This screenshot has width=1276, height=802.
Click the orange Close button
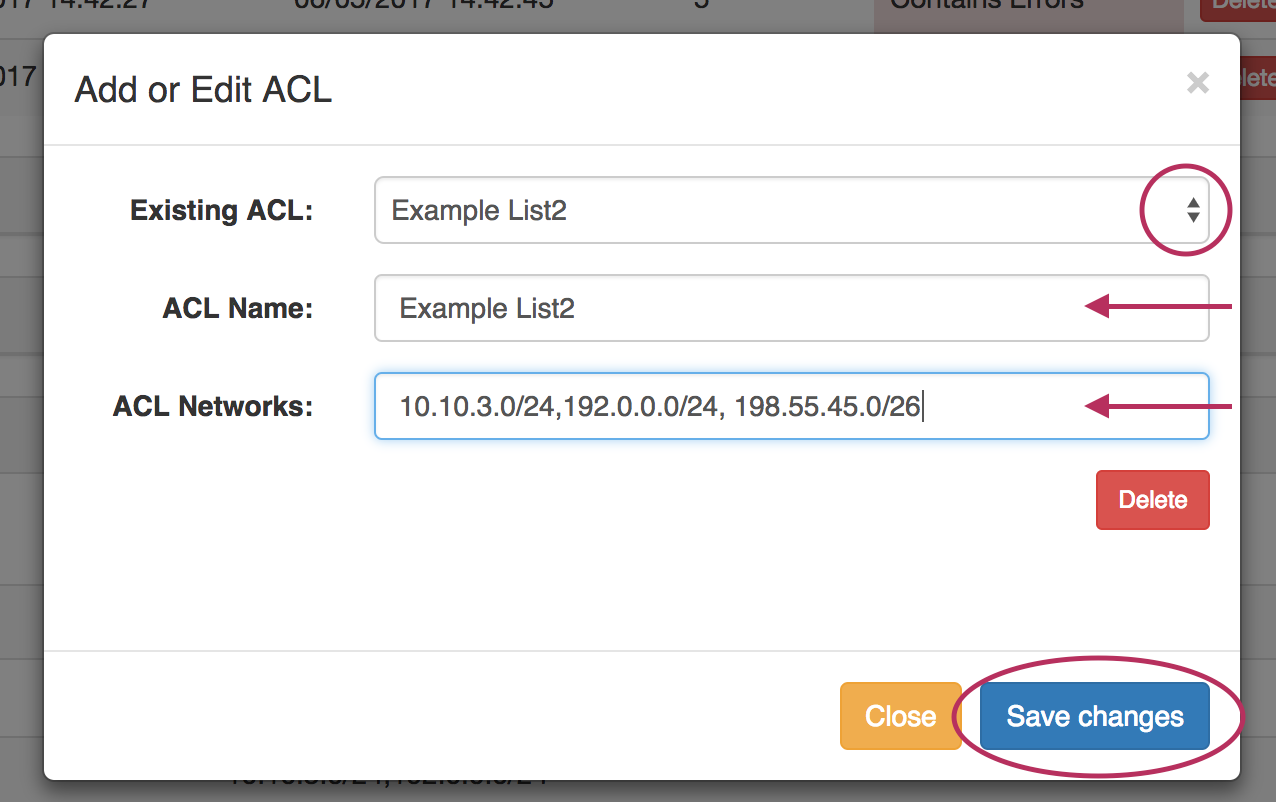pyautogui.click(x=900, y=716)
